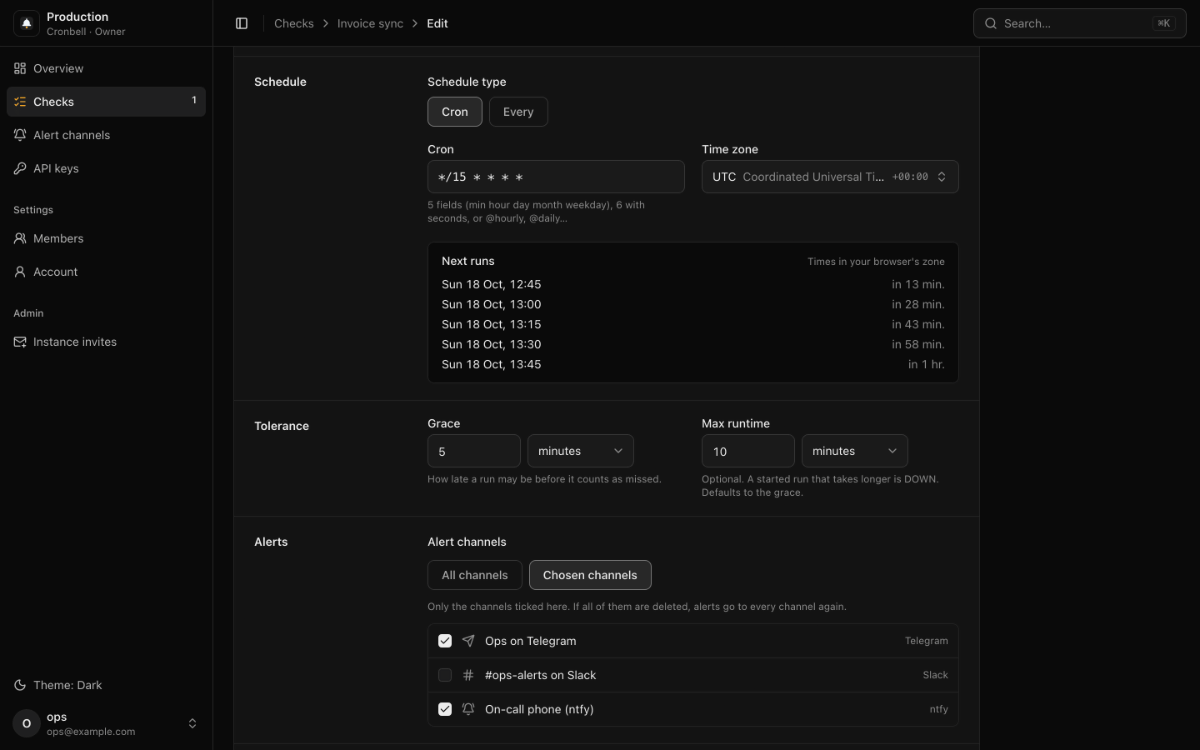Select Every schedule type

tap(518, 112)
